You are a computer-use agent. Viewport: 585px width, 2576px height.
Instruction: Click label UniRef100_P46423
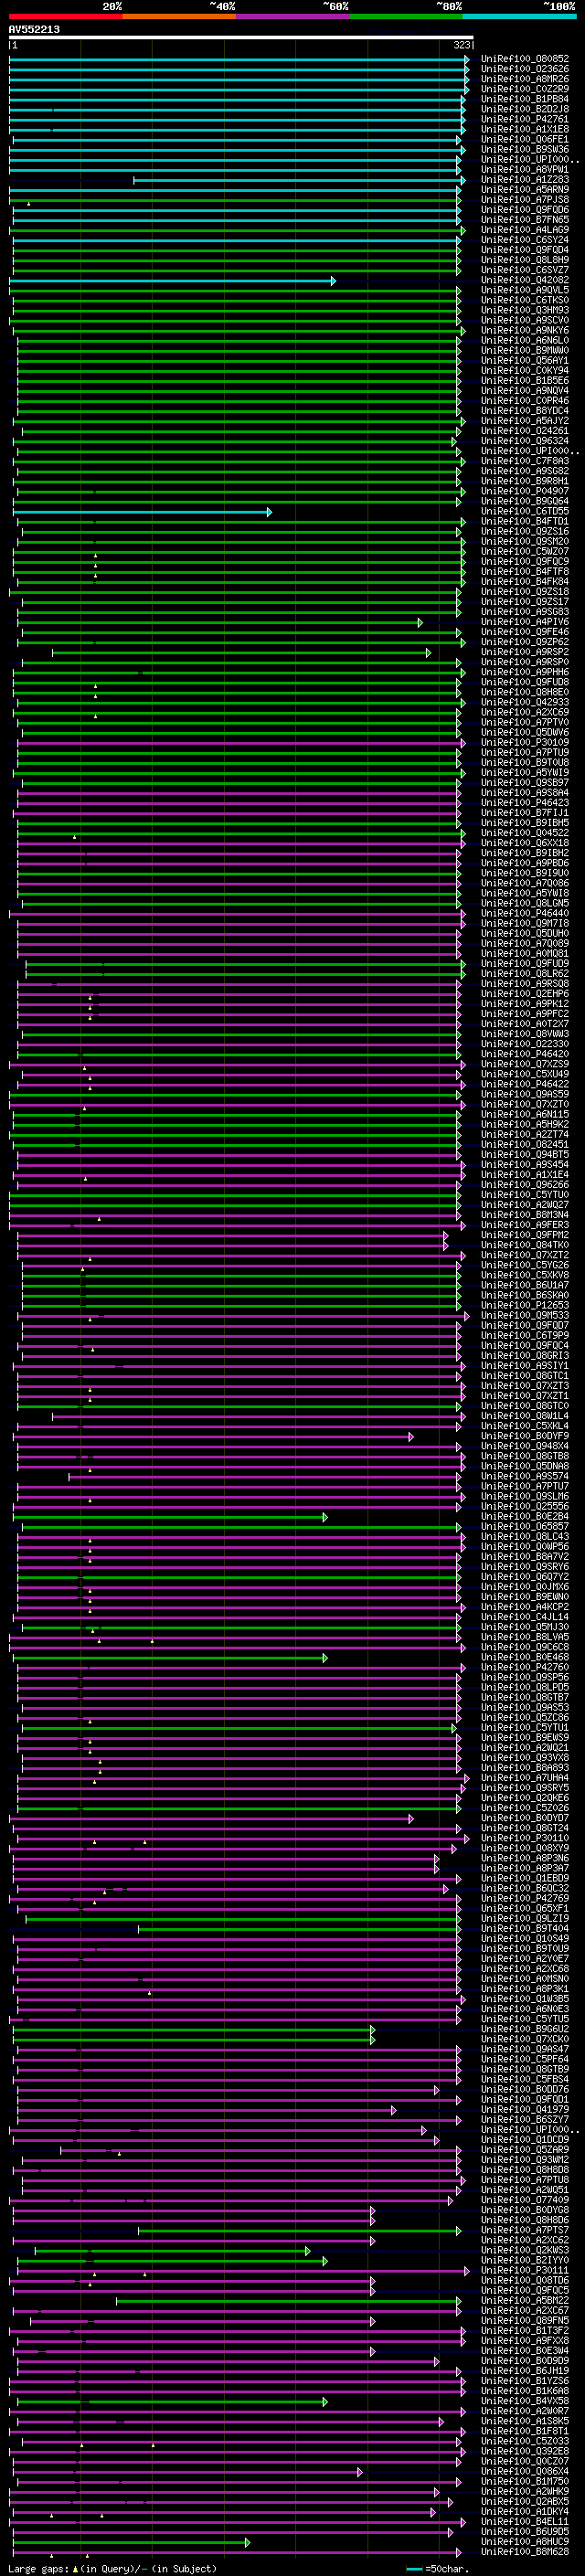(525, 802)
